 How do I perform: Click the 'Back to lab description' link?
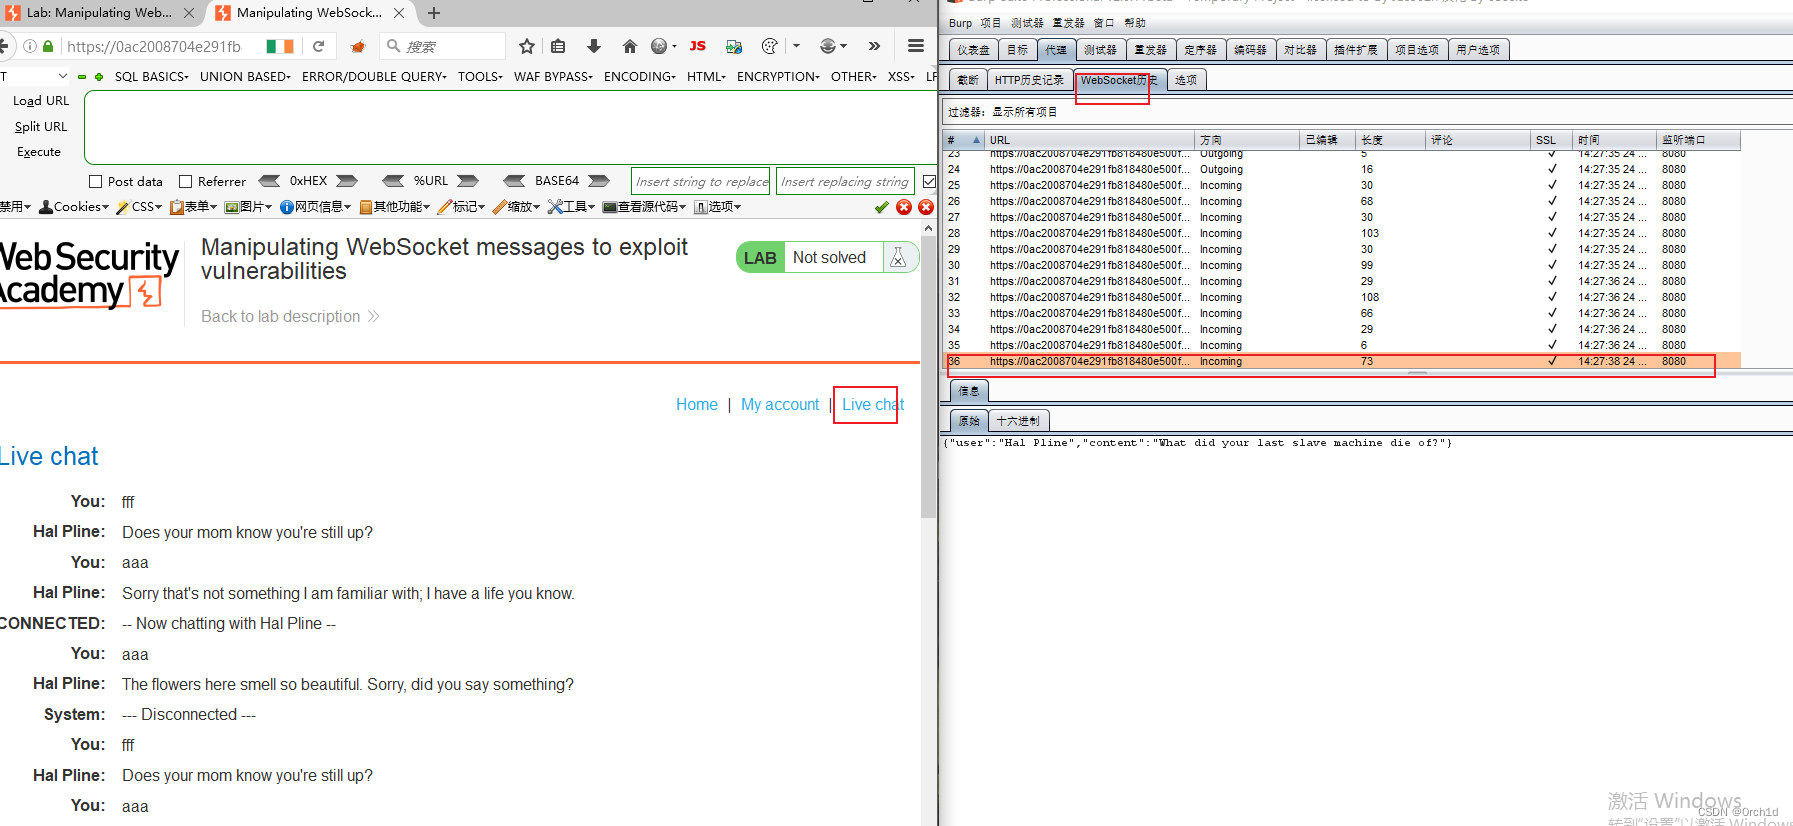coord(290,316)
